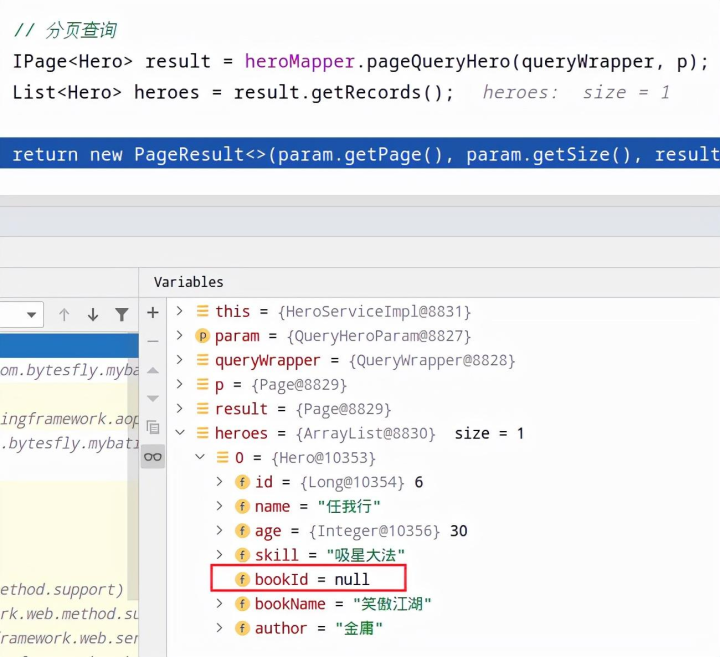Viewport: 720px width, 657px height.
Task: Click the previous frame up arrow
Action: click(64, 314)
